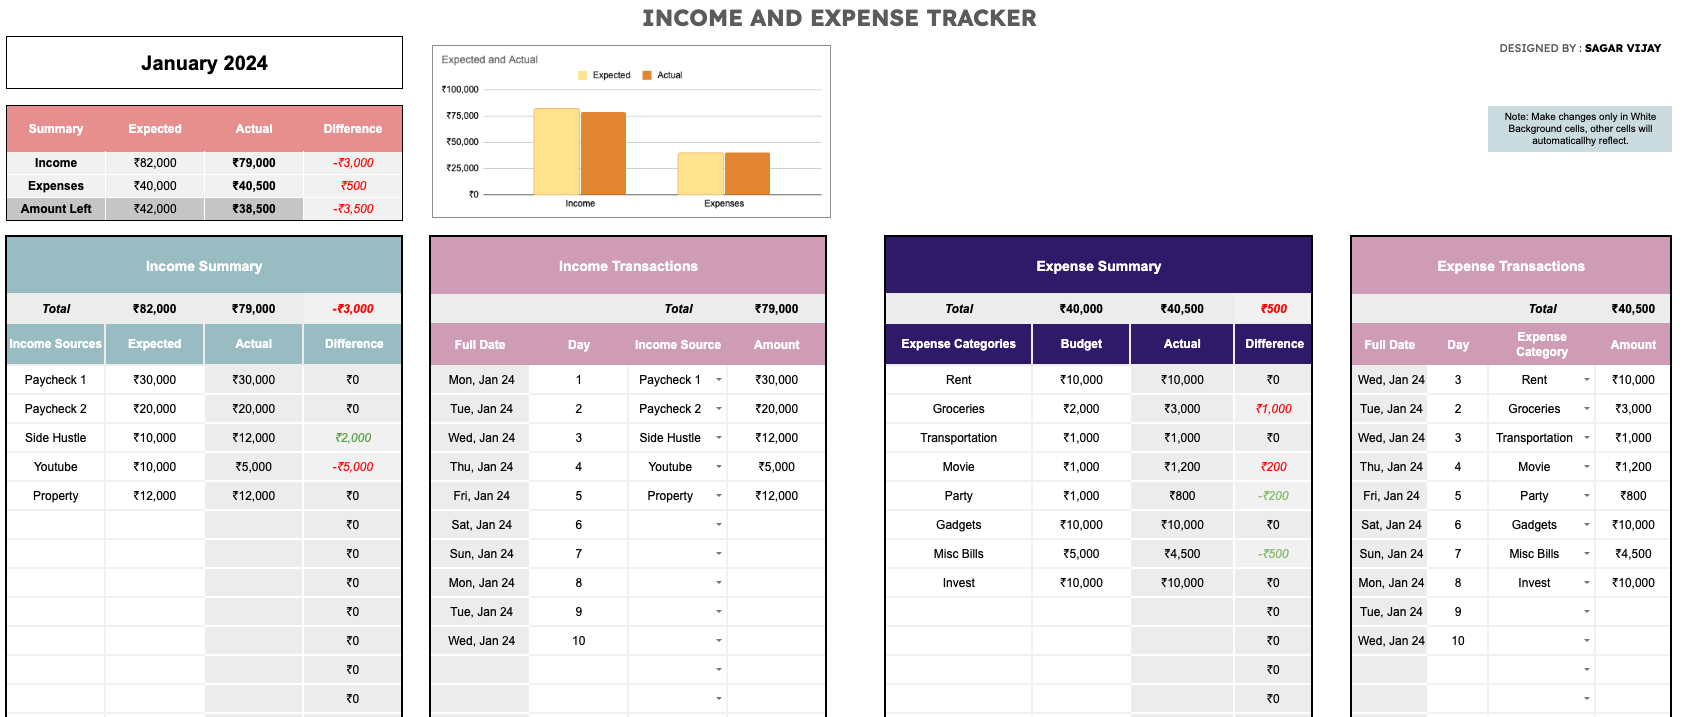Click the Expected and Actual chart title
This screenshot has height=717, width=1704.
pos(490,60)
